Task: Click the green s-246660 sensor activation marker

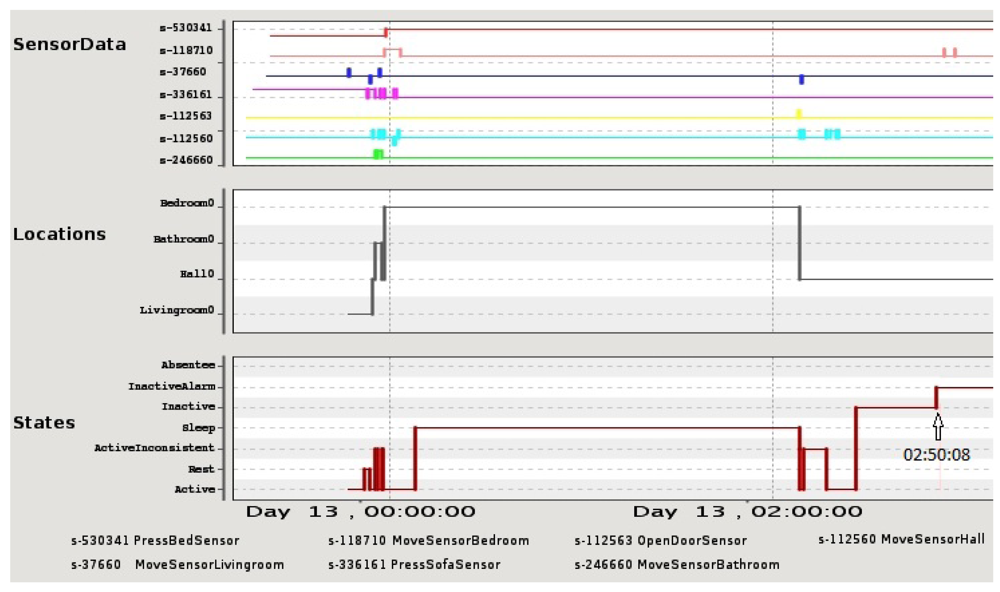Action: (x=378, y=154)
